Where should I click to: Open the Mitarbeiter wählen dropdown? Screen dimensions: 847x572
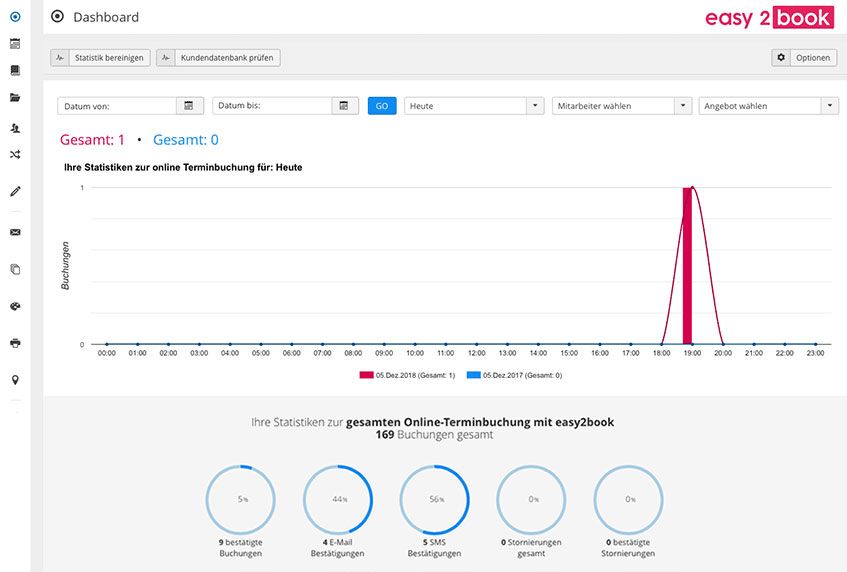(622, 106)
